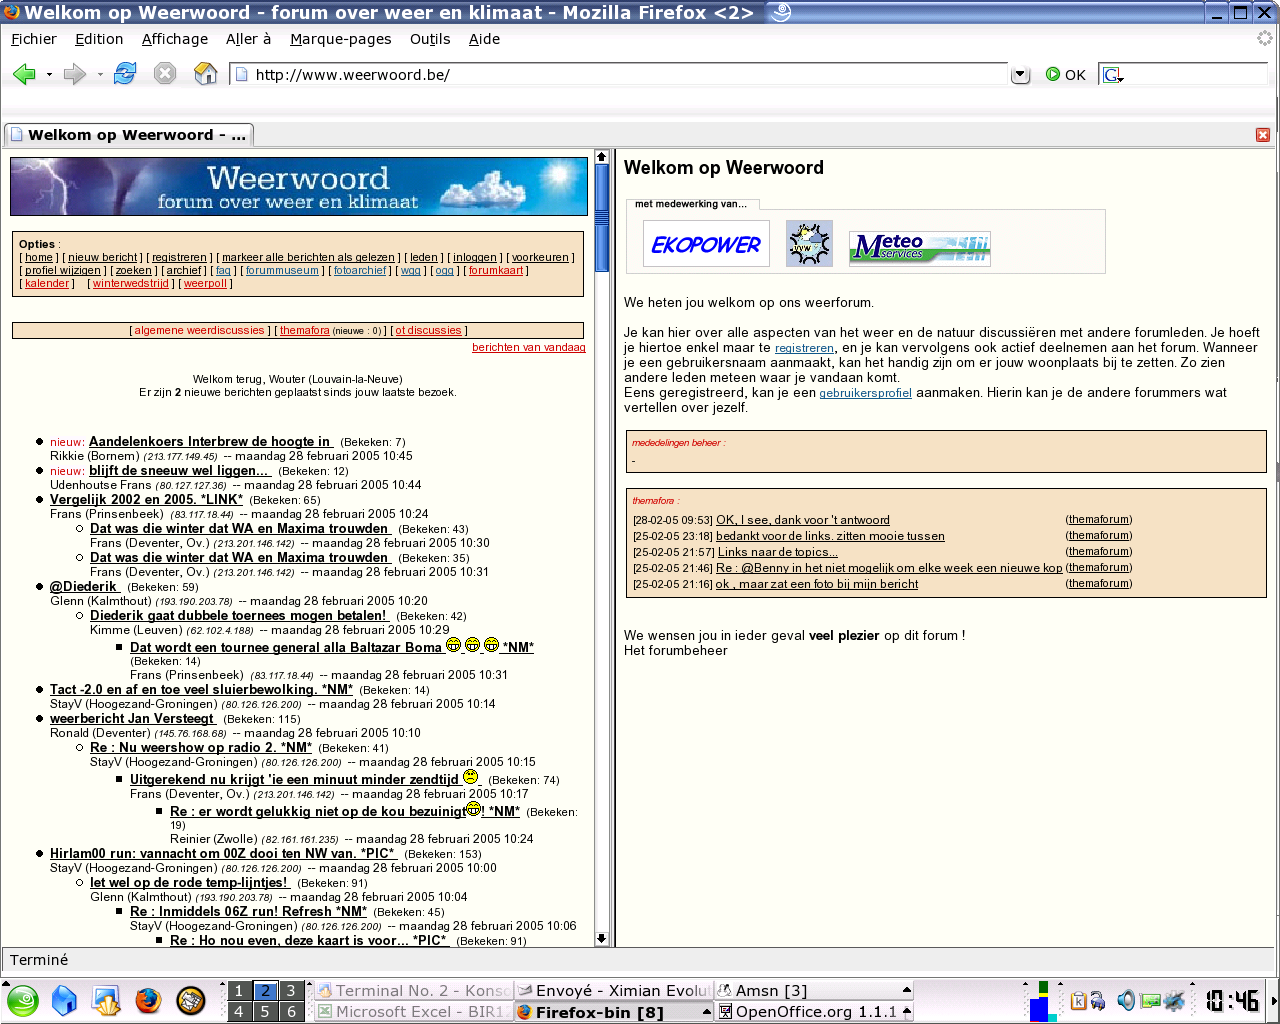Click the left frame vertical scrollbar thumb
Image resolution: width=1280 pixels, height=1024 pixels.
click(602, 217)
